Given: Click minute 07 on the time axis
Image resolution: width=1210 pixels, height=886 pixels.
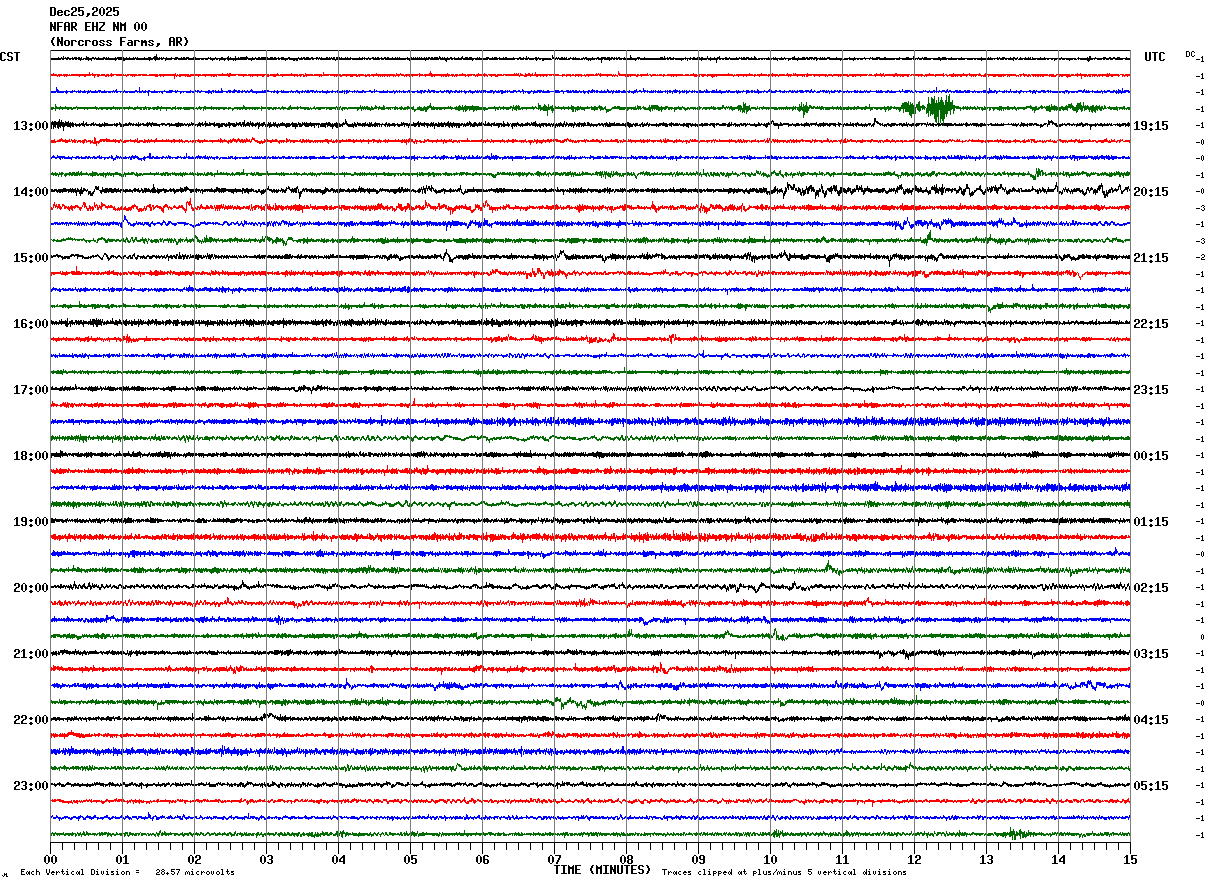Looking at the screenshot, I should (x=554, y=859).
